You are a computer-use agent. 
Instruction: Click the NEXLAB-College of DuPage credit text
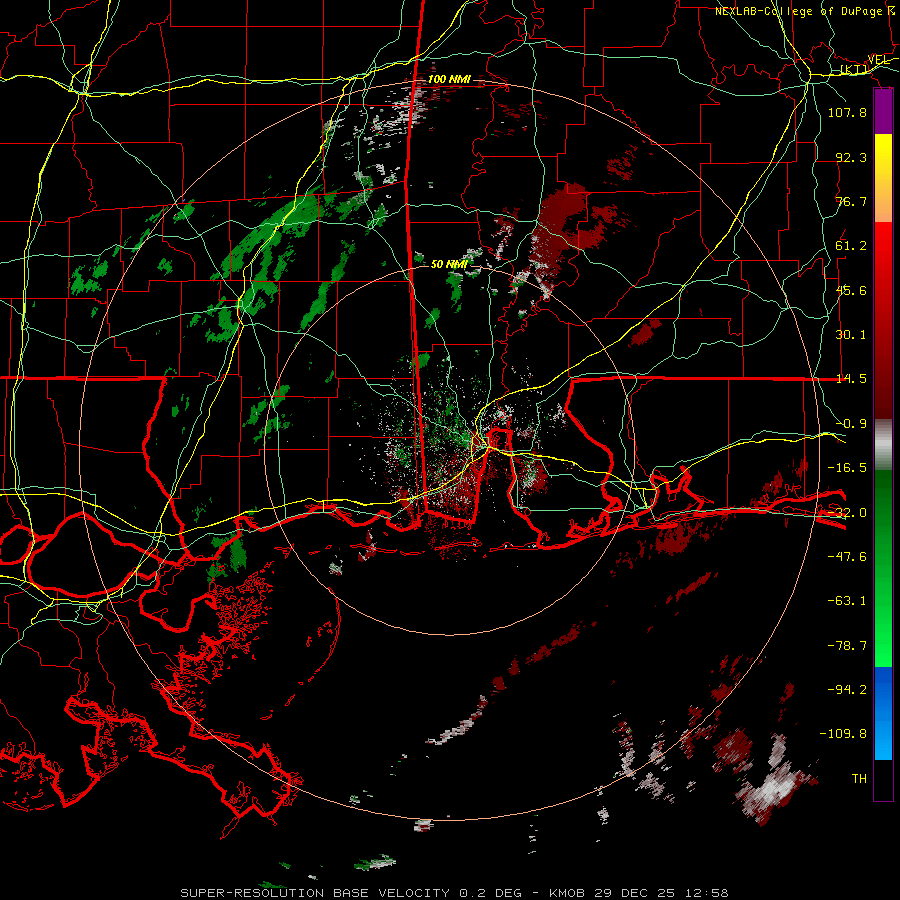tap(805, 11)
